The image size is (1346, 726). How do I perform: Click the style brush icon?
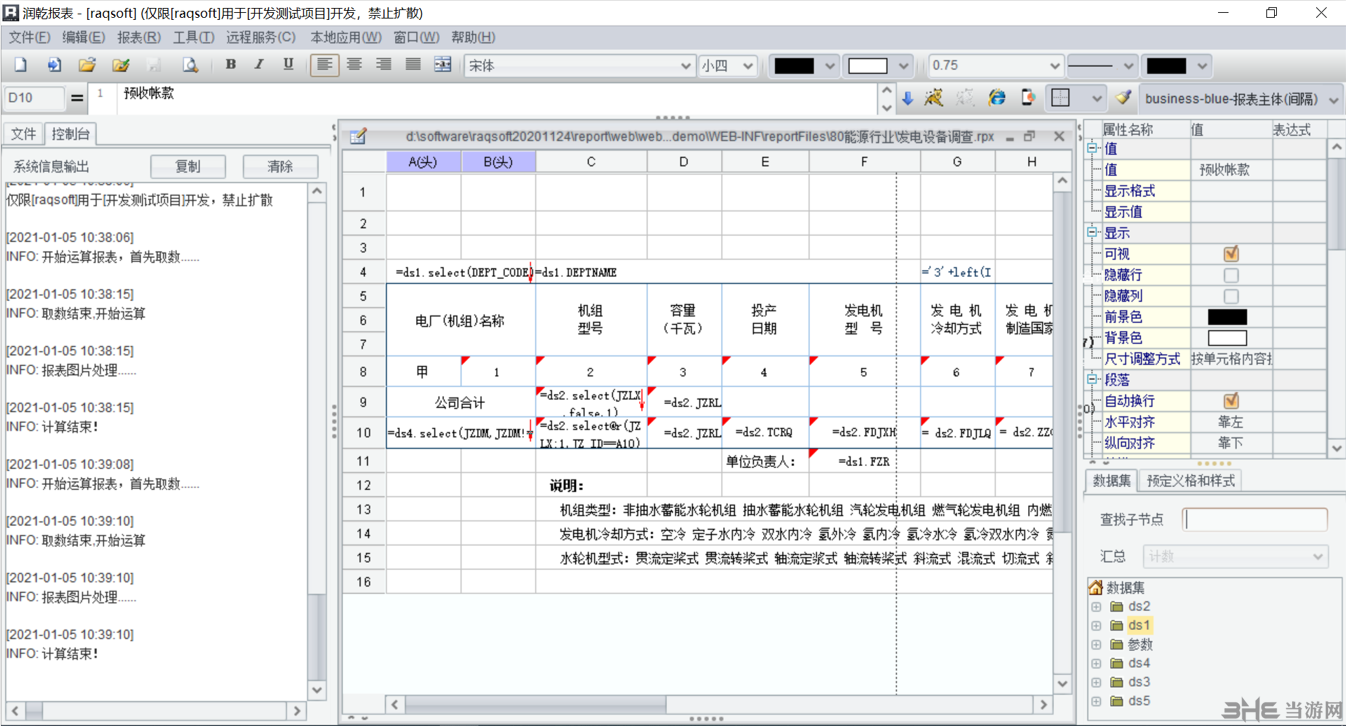[1123, 98]
